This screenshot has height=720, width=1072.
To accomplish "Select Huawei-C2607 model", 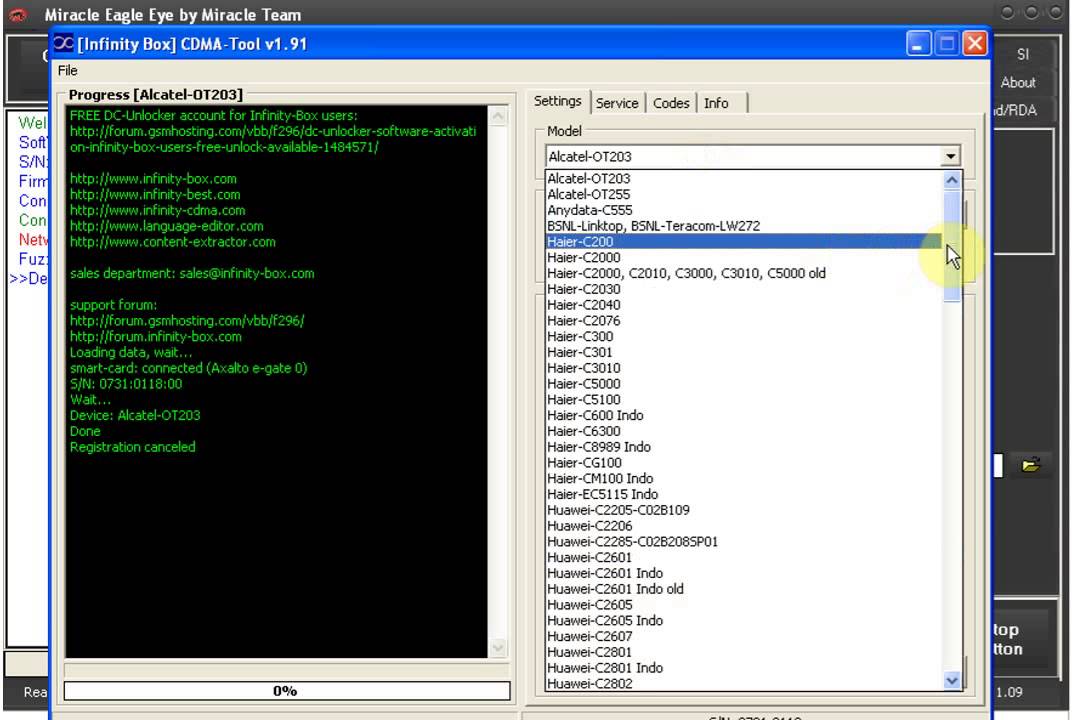I will click(x=743, y=636).
